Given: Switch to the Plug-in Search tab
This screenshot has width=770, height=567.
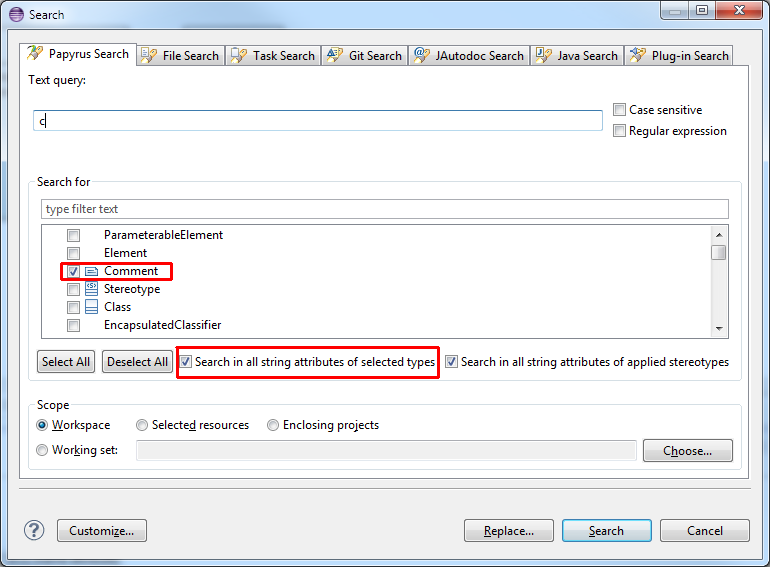Looking at the screenshot, I should pos(680,56).
